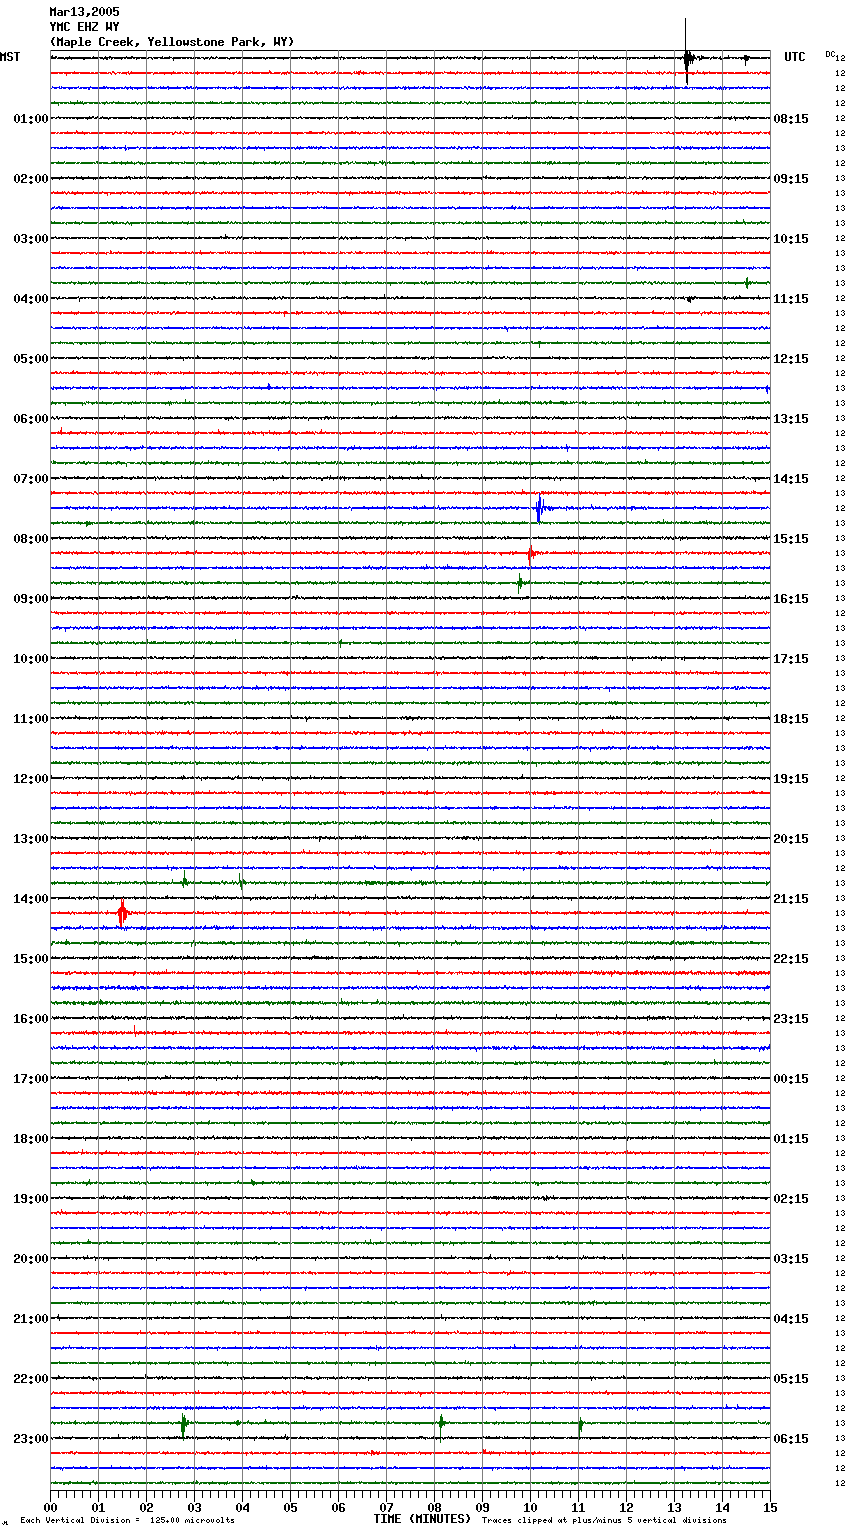
Task: Select the '12:00' MST time label
Action: [x=31, y=779]
